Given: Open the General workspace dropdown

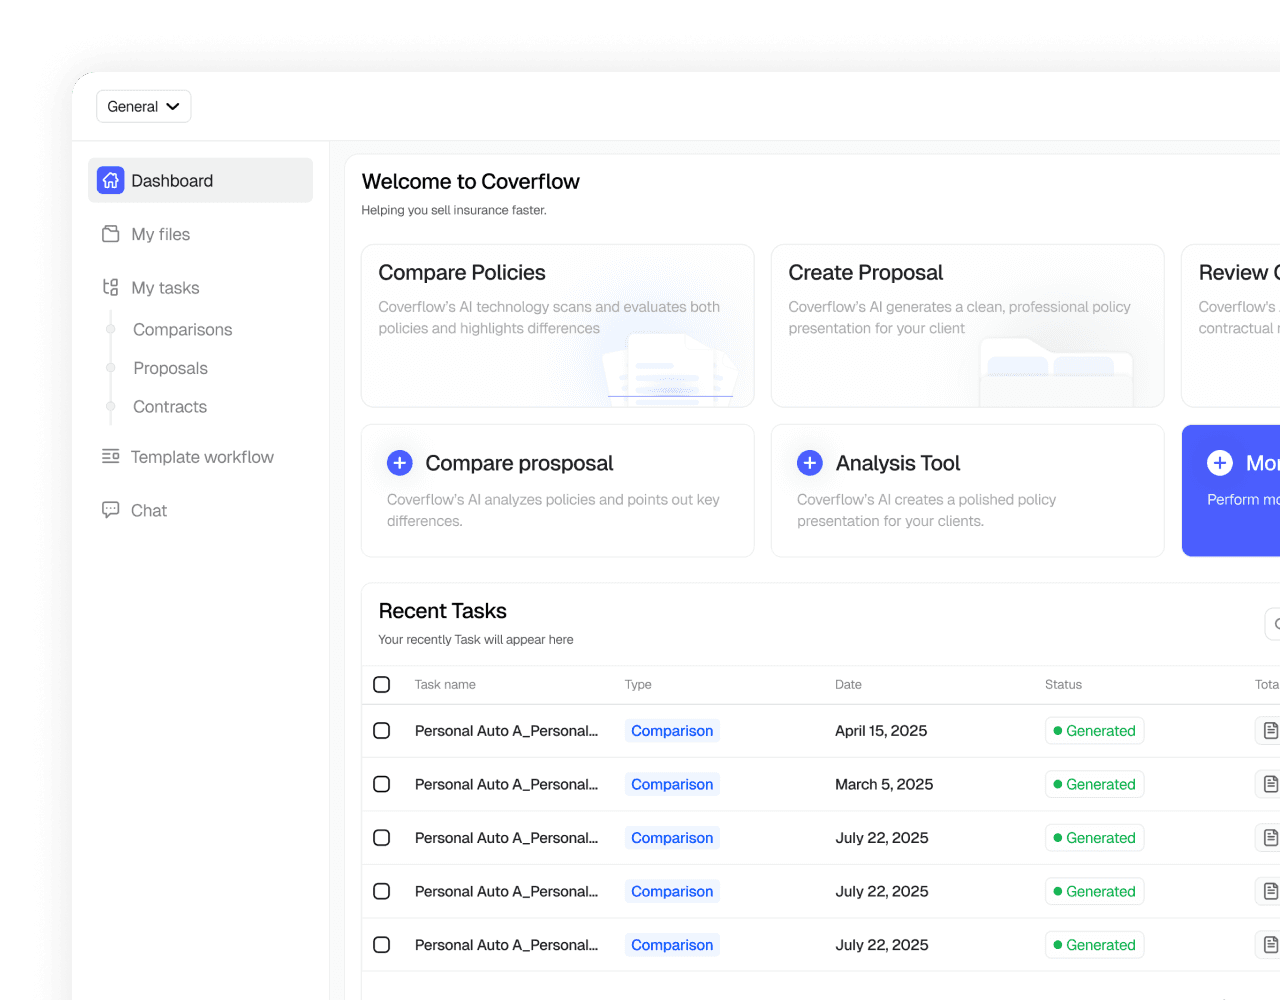Looking at the screenshot, I should pyautogui.click(x=144, y=107).
